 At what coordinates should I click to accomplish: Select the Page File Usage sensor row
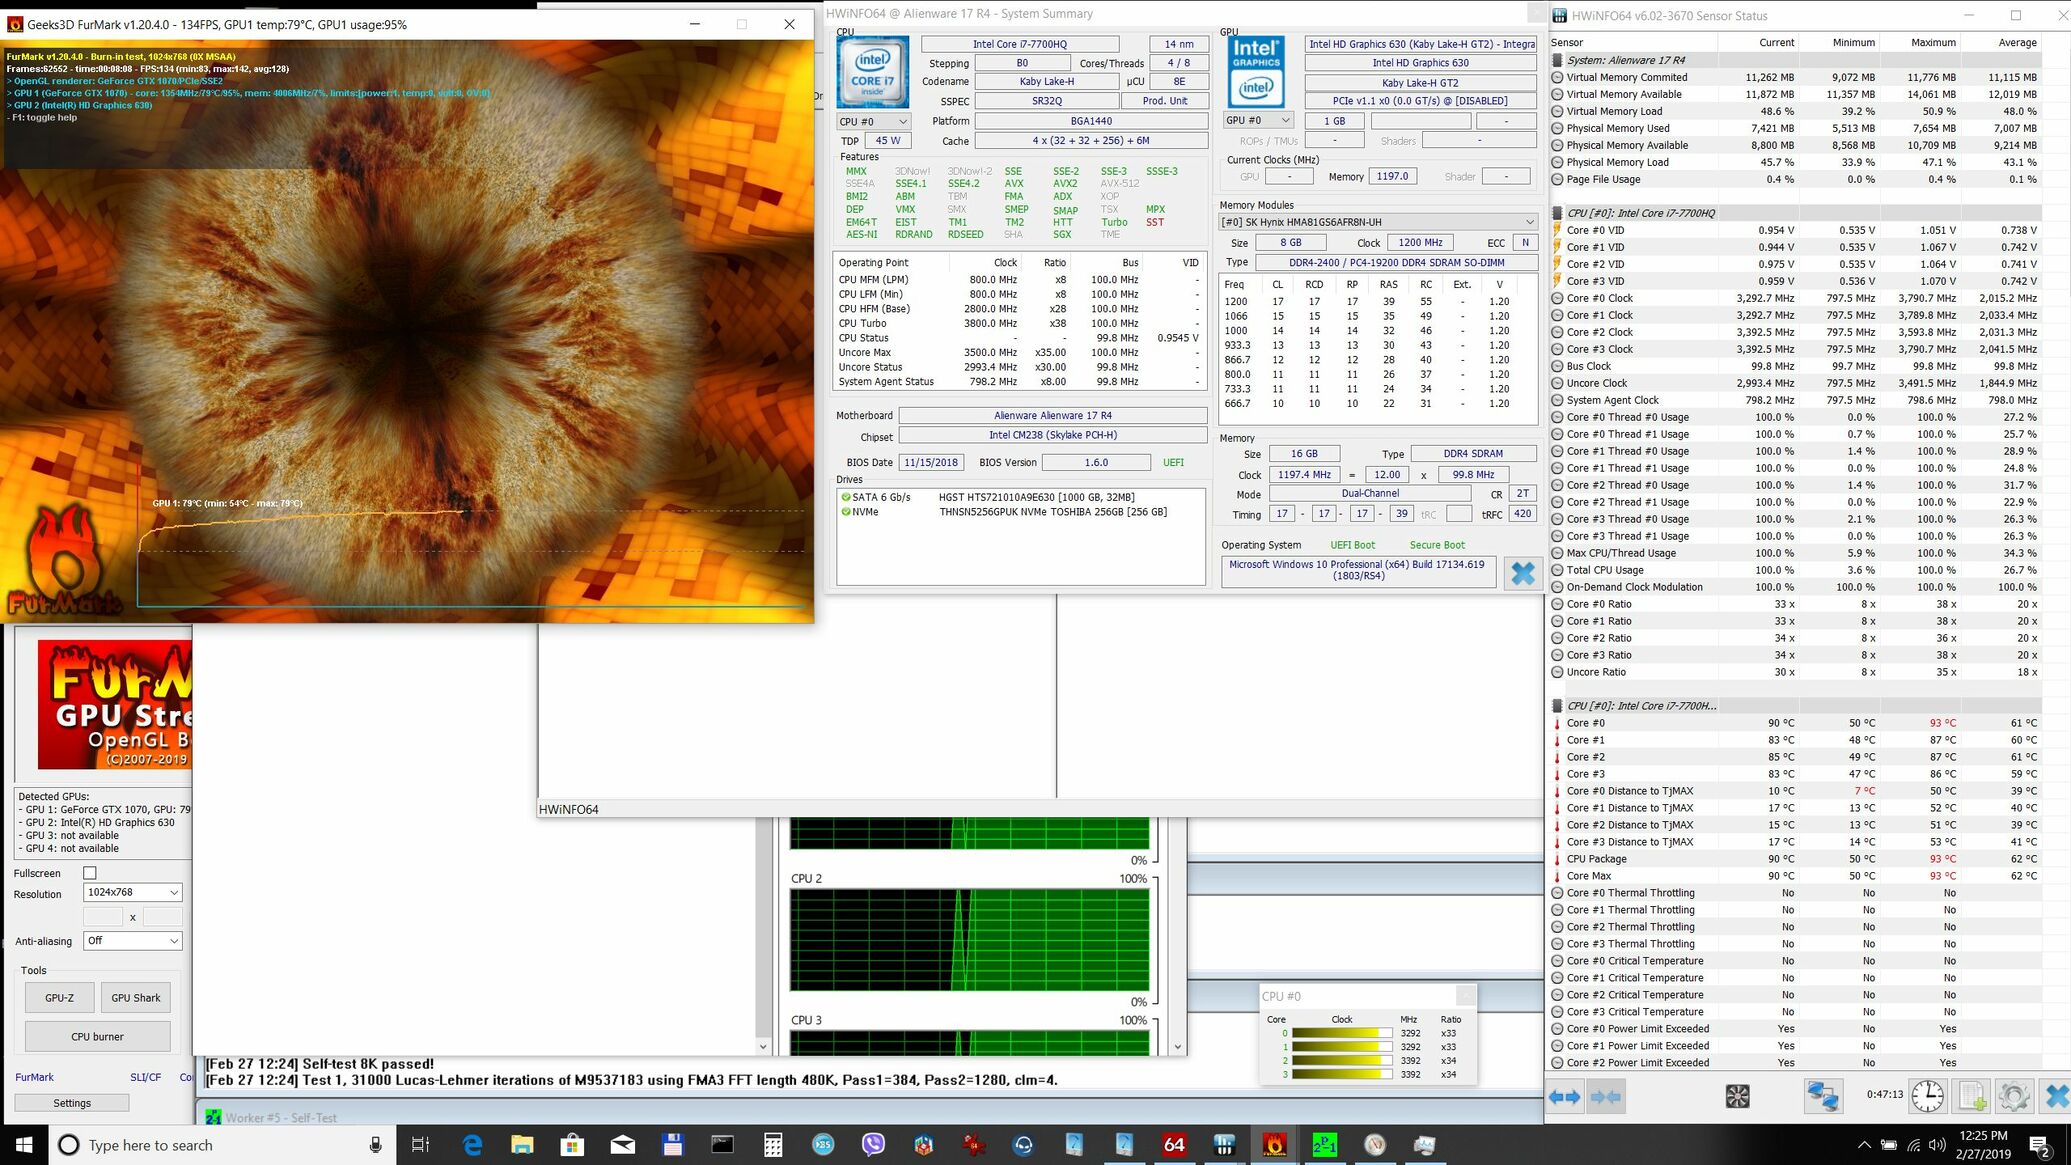(x=1794, y=179)
